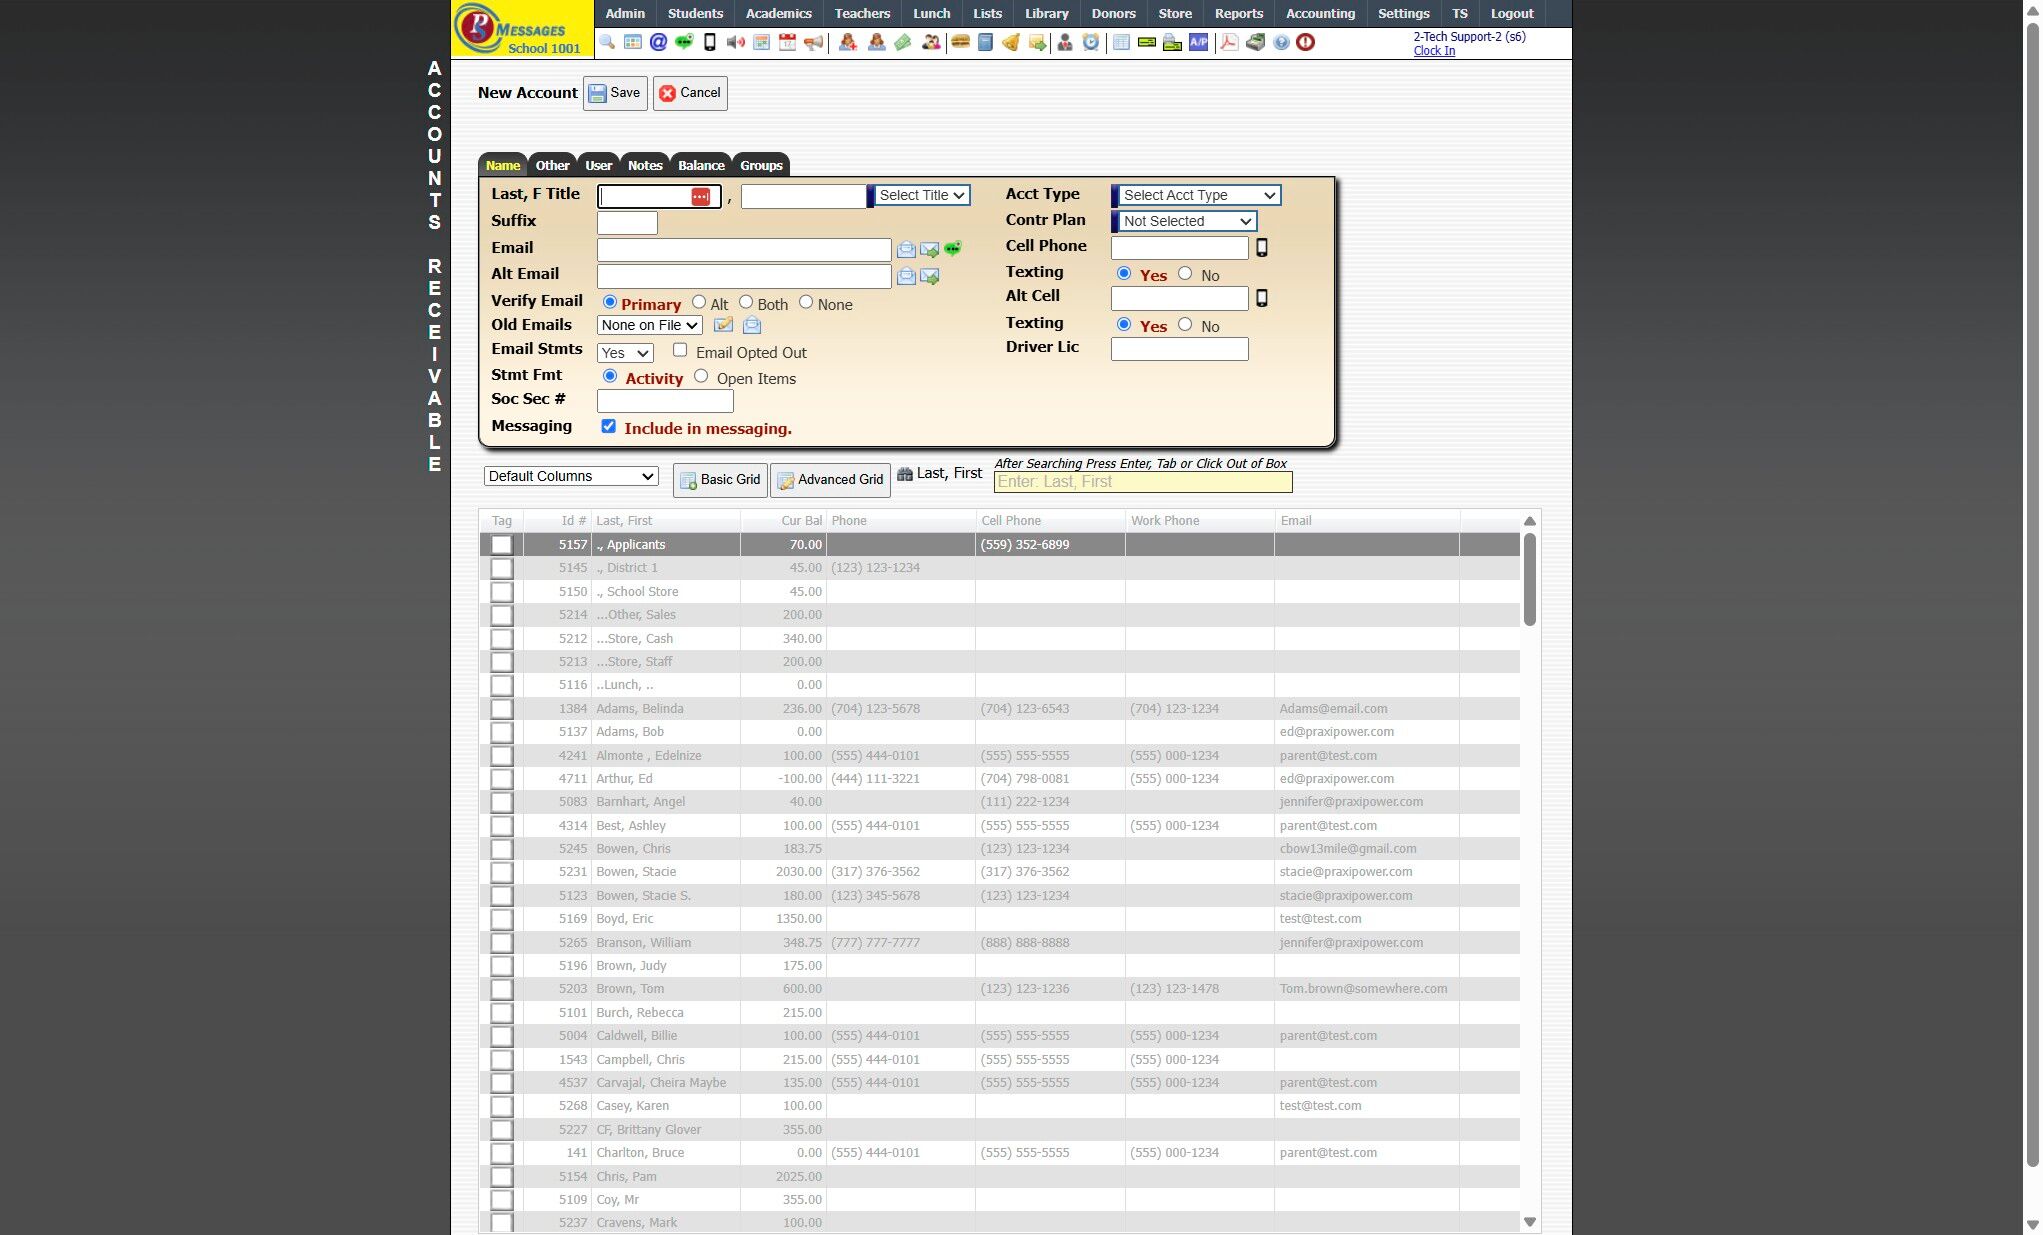2043x1235 pixels.
Task: Click the phone icon beside Cell Phone field
Action: pyautogui.click(x=1262, y=247)
